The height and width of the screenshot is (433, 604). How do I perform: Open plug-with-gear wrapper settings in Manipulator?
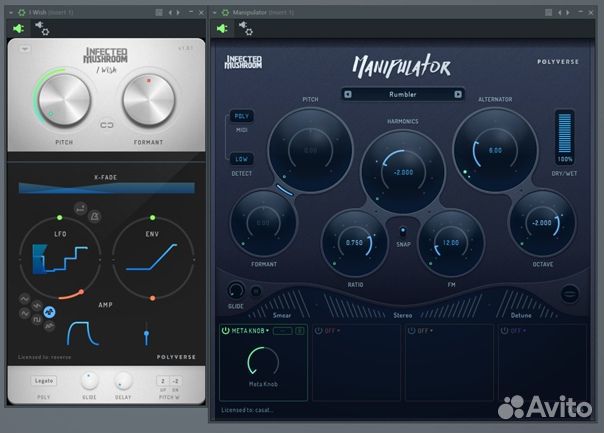246,29
